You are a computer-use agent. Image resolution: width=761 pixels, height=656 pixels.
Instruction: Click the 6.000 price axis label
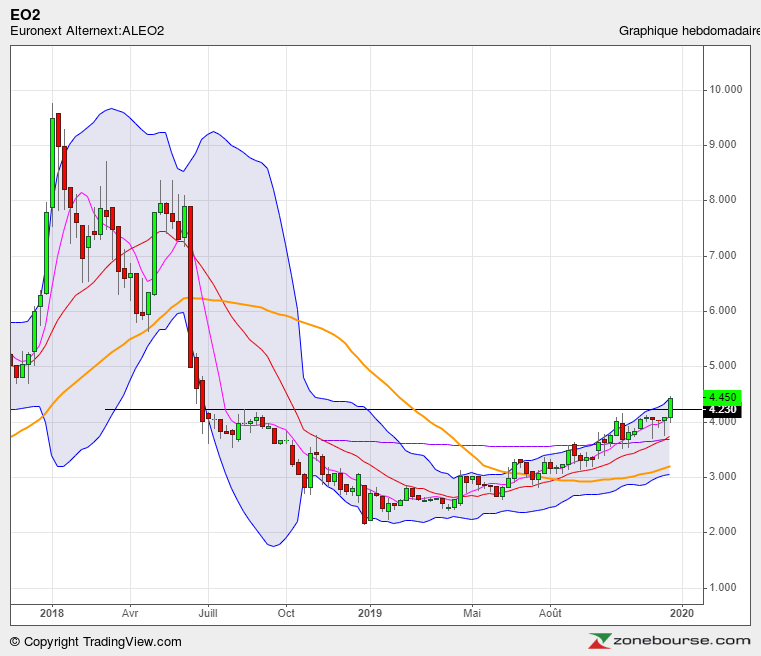pyautogui.click(x=723, y=311)
